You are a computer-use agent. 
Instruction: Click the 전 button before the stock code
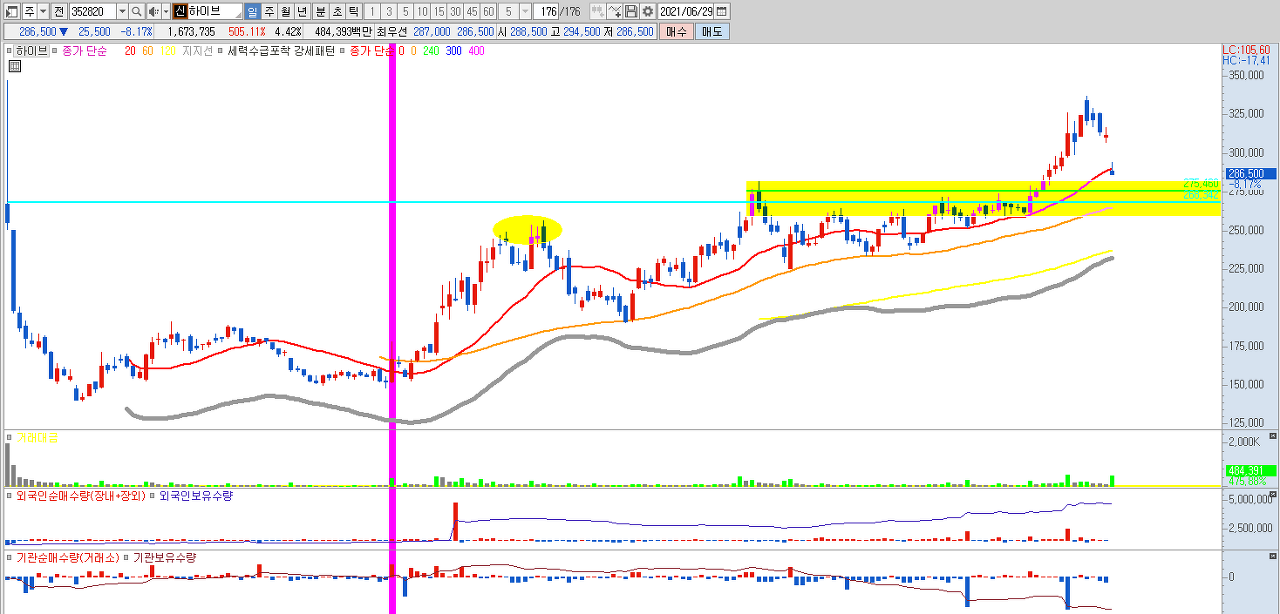pyautogui.click(x=58, y=11)
